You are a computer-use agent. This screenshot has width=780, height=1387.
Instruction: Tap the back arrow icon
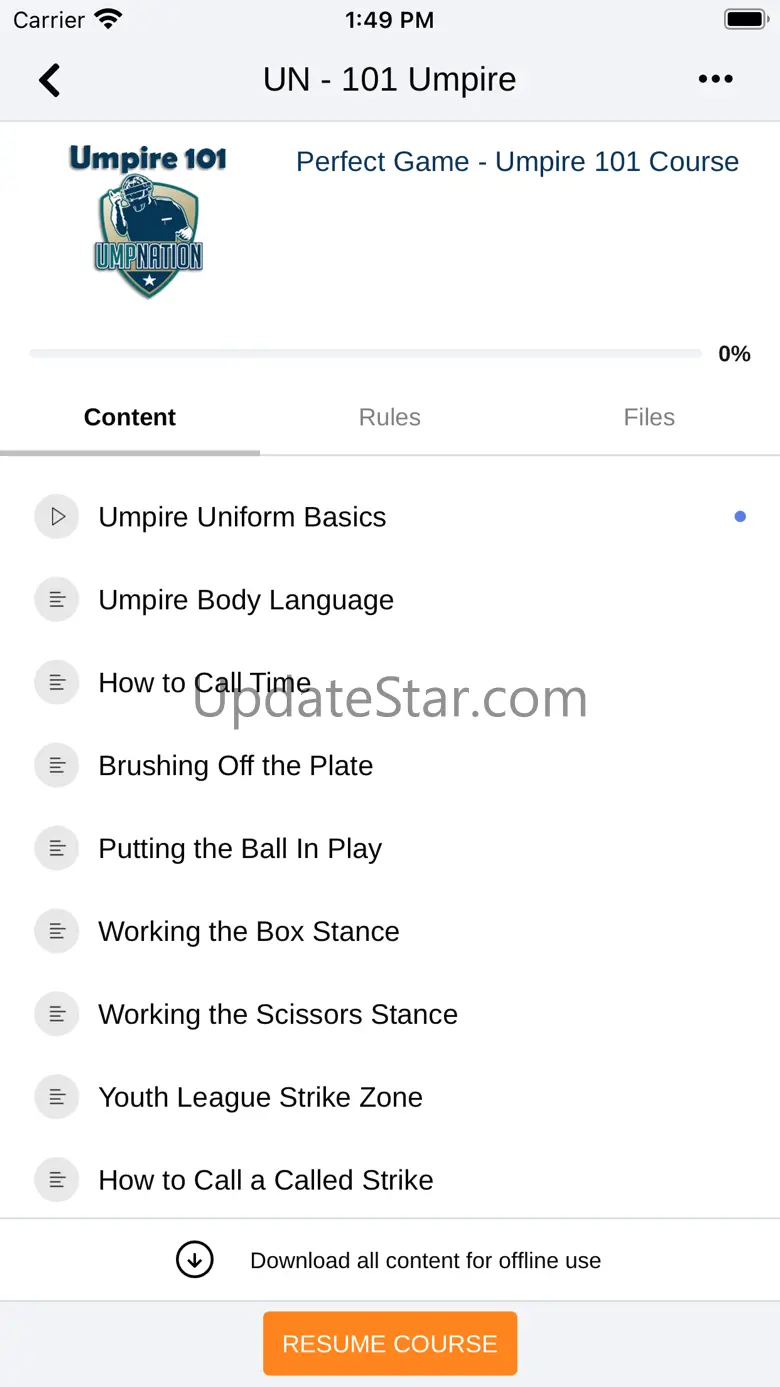point(49,80)
